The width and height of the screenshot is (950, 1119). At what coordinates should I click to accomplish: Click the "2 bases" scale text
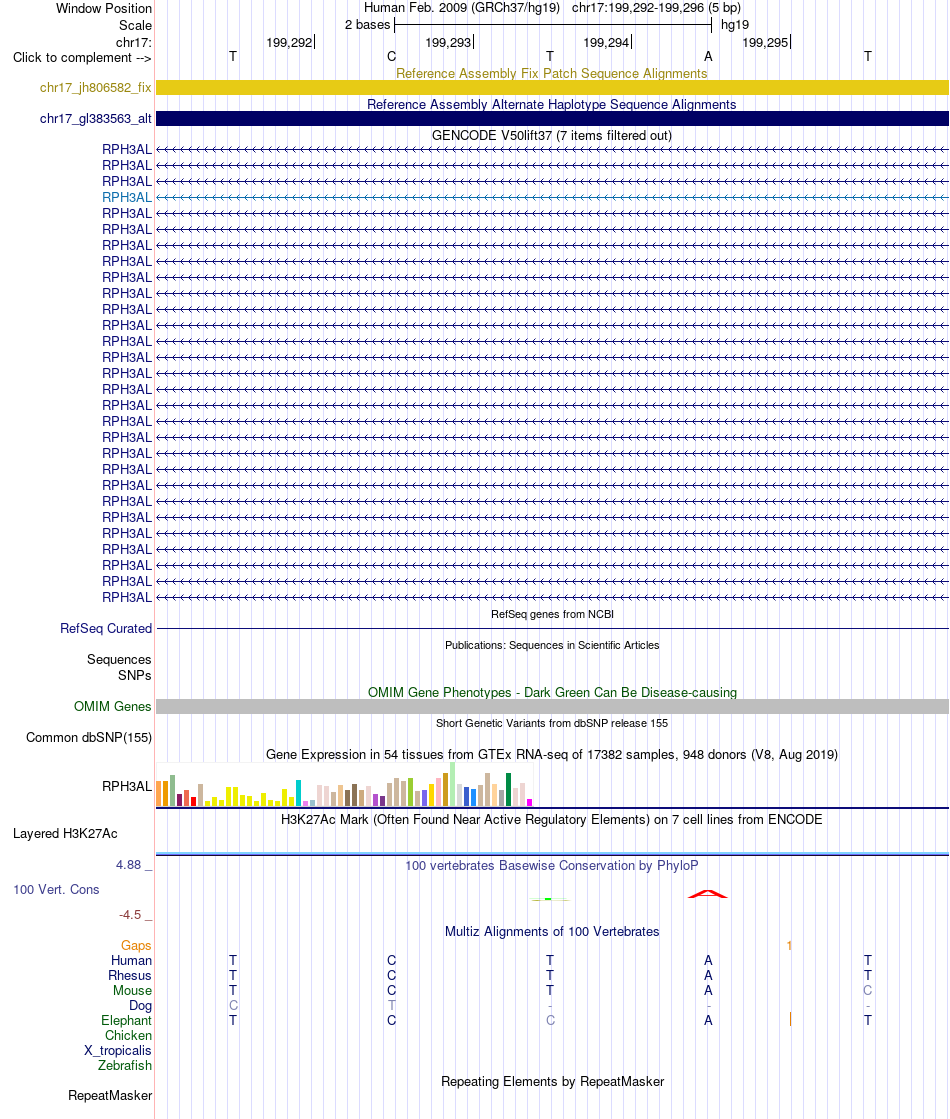(x=368, y=25)
